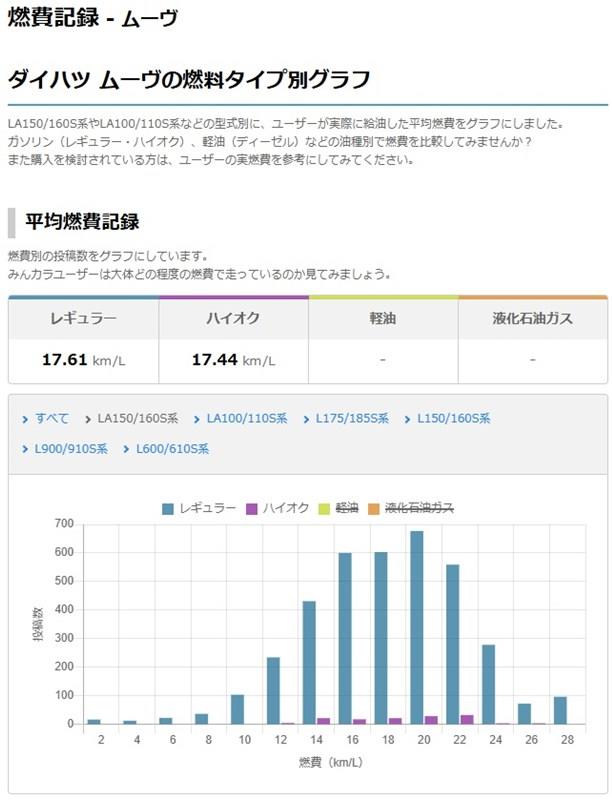
Task: Click the blue bar at 22 km/L
Action: [x=453, y=644]
